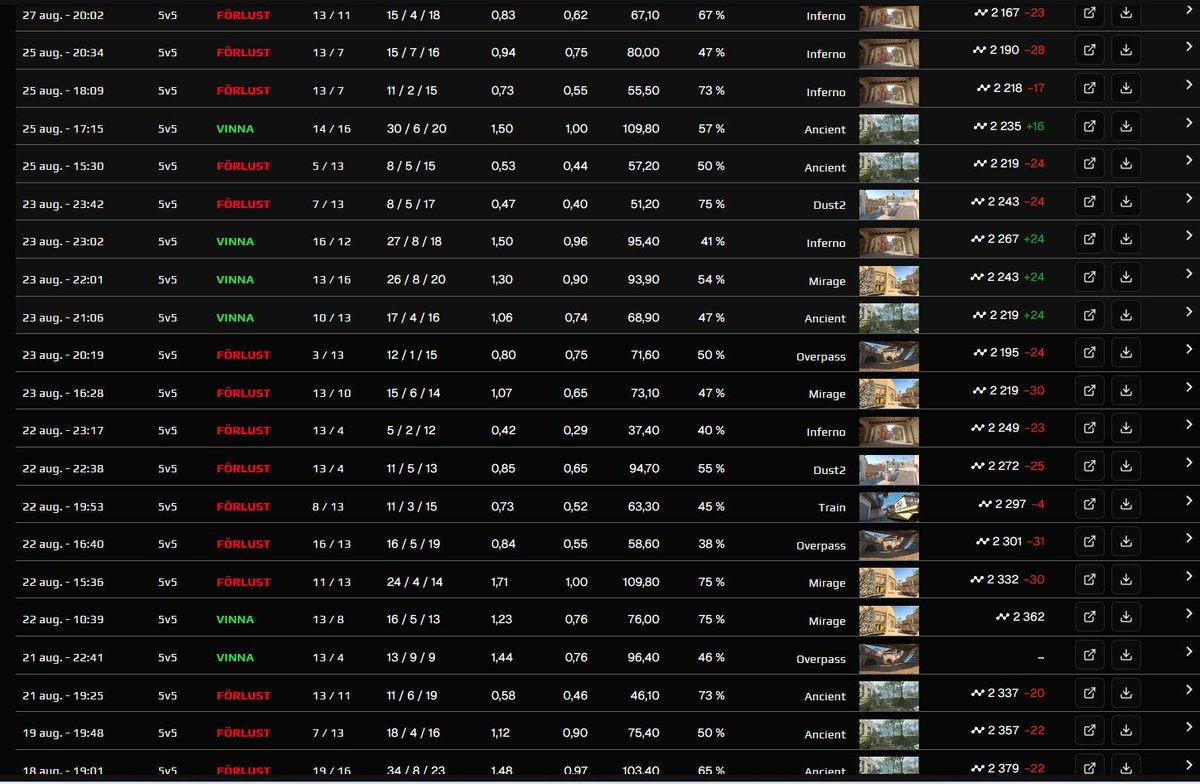Download demo for 25 aug. 17:15 match
This screenshot has width=1200, height=784.
(x=1126, y=126)
